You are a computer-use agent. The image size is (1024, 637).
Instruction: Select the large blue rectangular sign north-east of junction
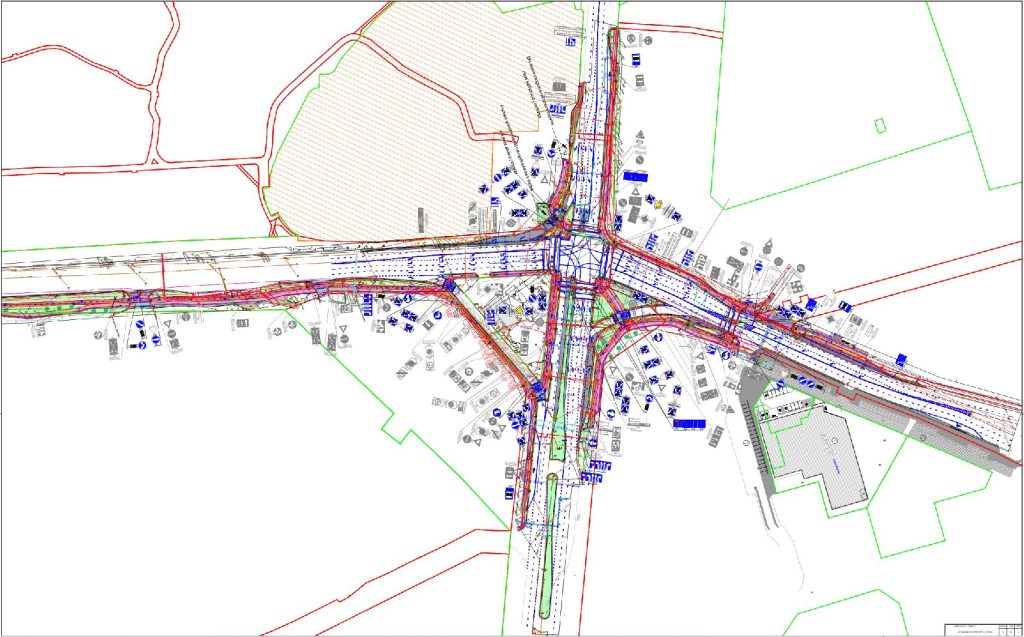pos(635,176)
